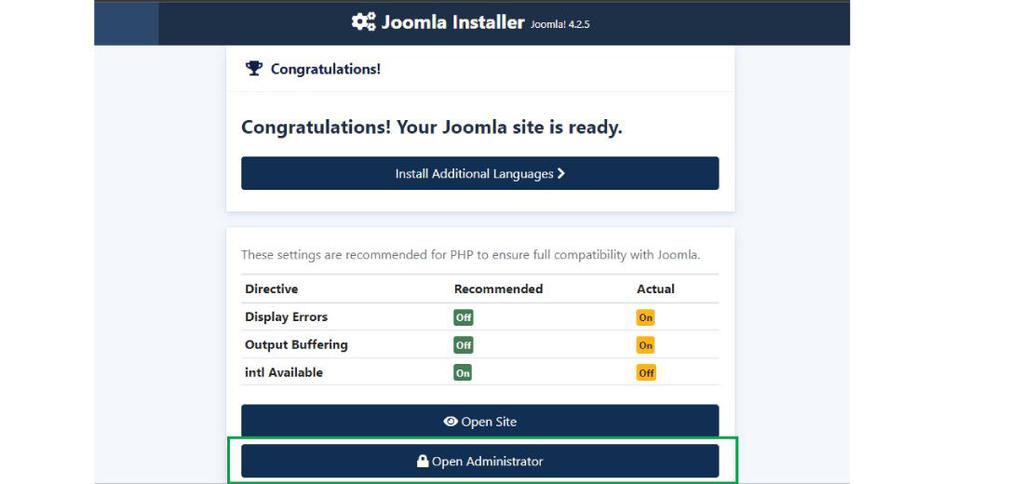This screenshot has height=484, width=1024.
Task: Click the heading 'Congratulations! Your Joomla site is ready.'
Action: pyautogui.click(x=432, y=127)
